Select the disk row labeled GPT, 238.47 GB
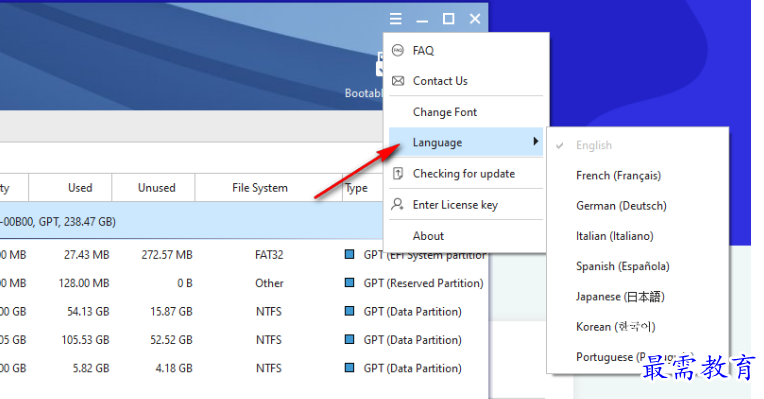The width and height of the screenshot is (764, 399). (x=191, y=222)
